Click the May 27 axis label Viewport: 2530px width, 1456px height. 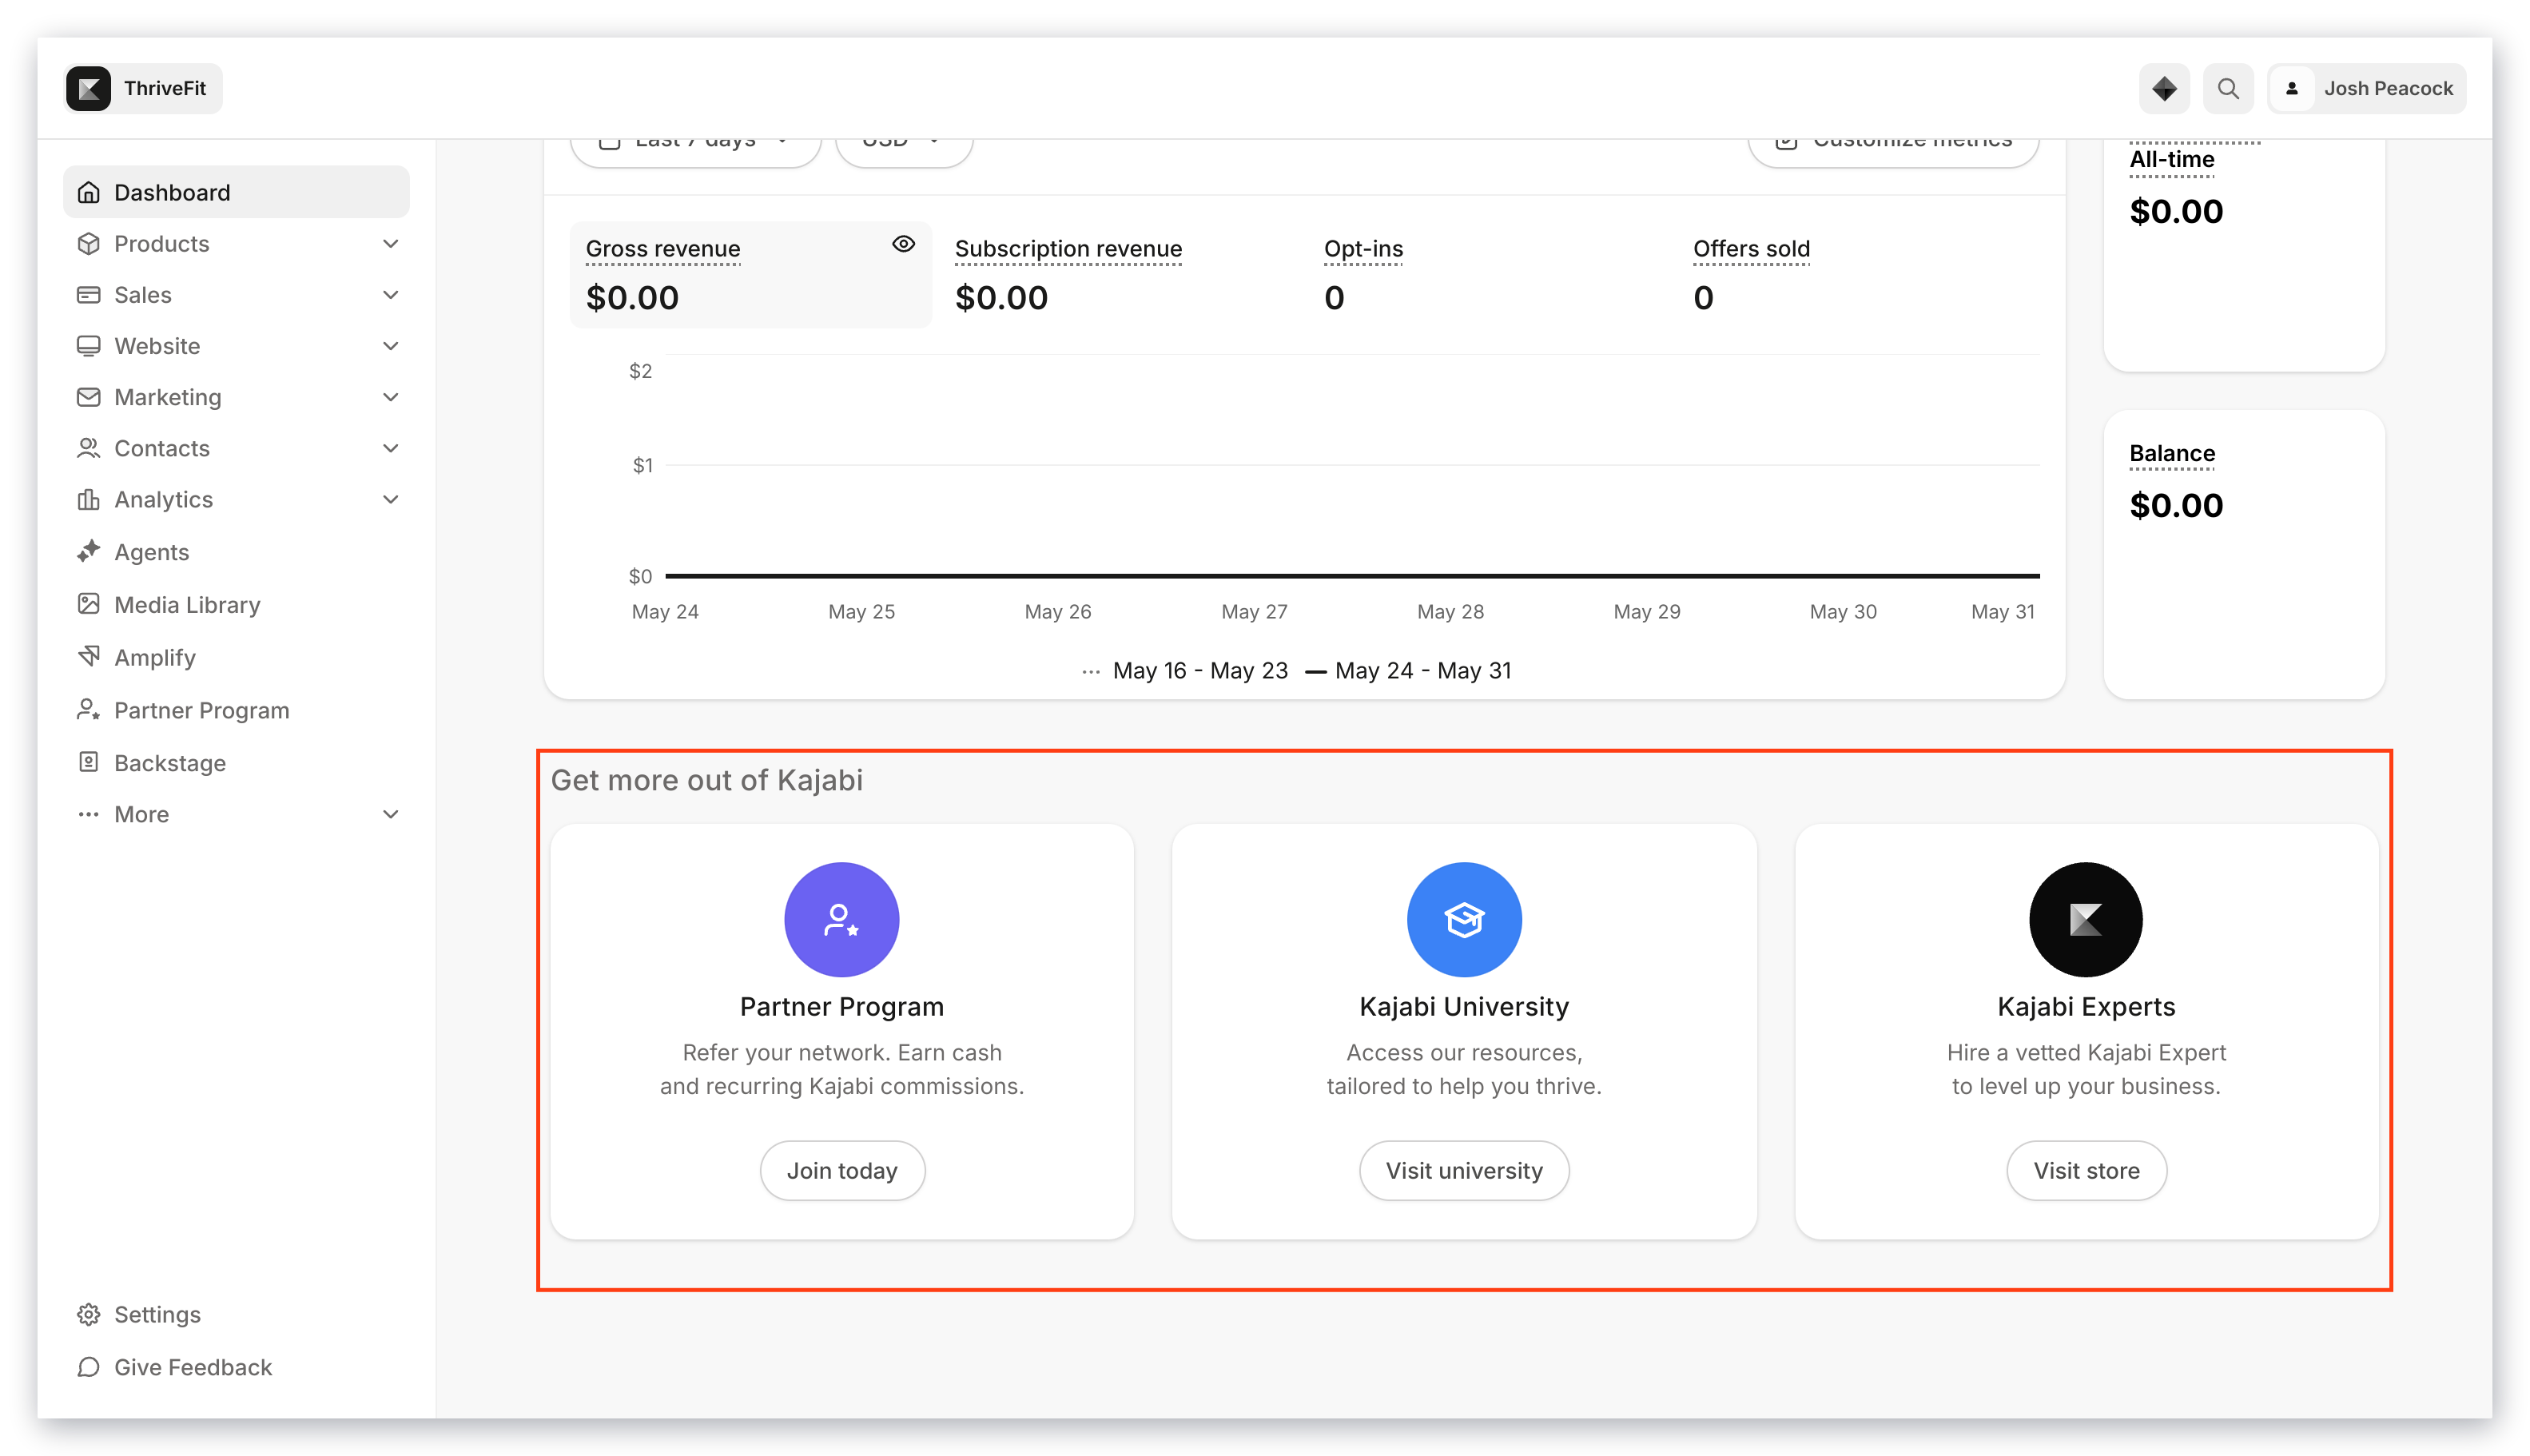pyautogui.click(x=1254, y=612)
